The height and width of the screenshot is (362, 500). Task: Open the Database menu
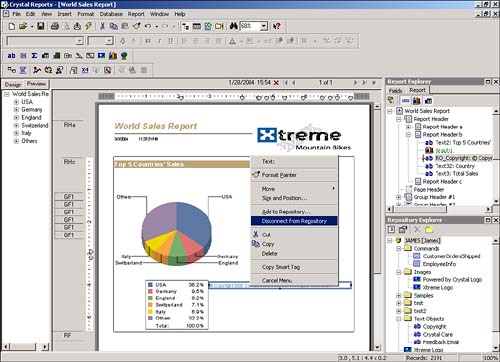(111, 14)
